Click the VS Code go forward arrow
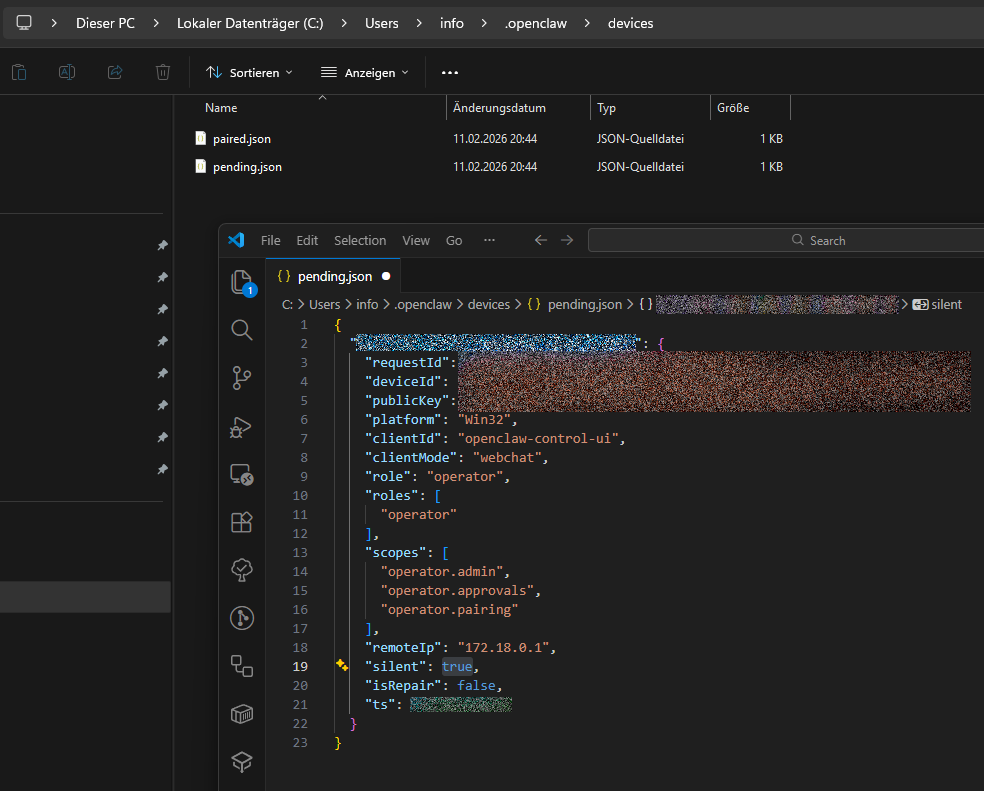The image size is (984, 791). click(567, 240)
